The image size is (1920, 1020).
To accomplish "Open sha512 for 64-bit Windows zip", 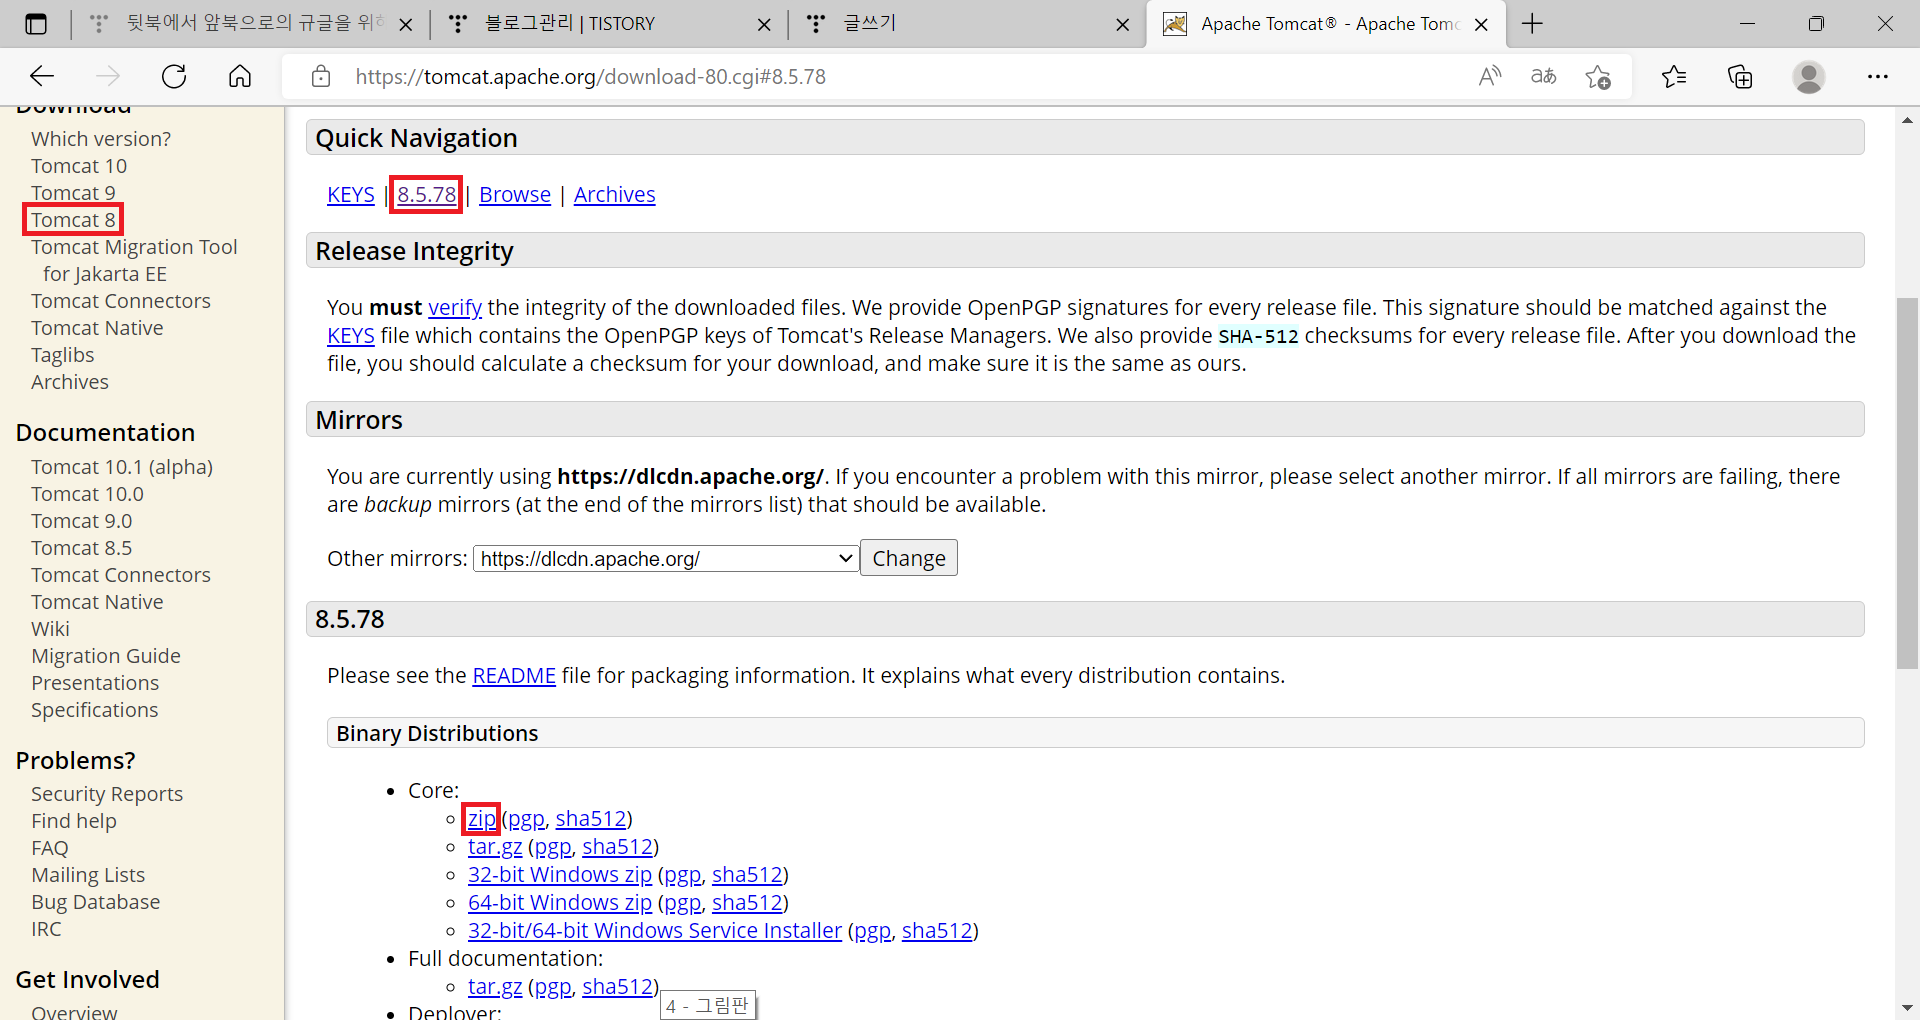I will pyautogui.click(x=747, y=902).
